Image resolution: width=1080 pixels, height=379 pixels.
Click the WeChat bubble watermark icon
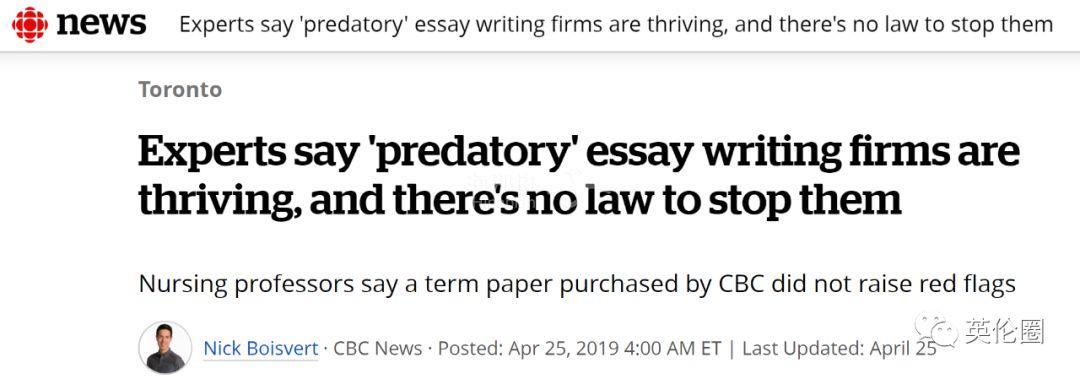[x=936, y=331]
